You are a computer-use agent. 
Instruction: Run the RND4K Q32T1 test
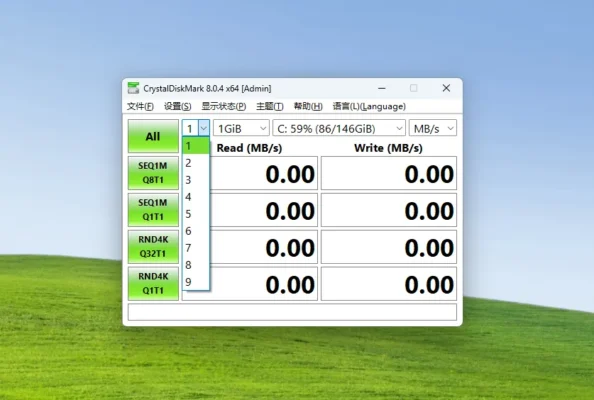point(153,247)
